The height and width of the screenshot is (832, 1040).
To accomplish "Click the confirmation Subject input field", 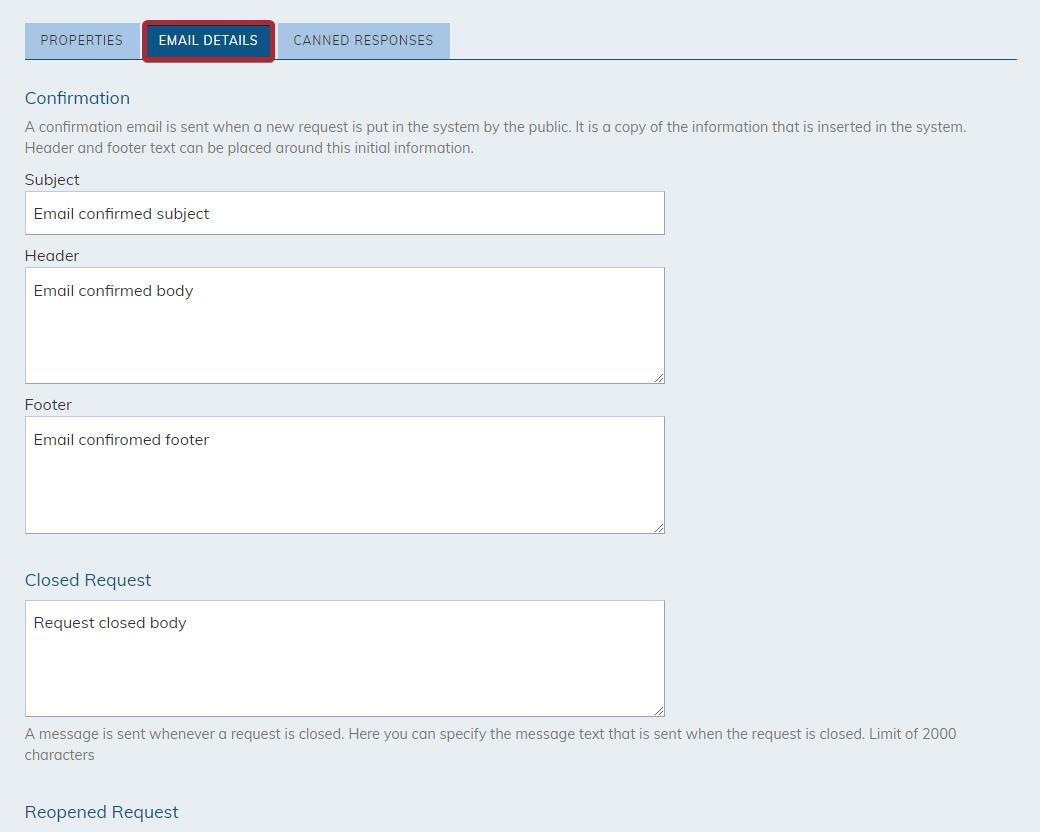I will (345, 213).
